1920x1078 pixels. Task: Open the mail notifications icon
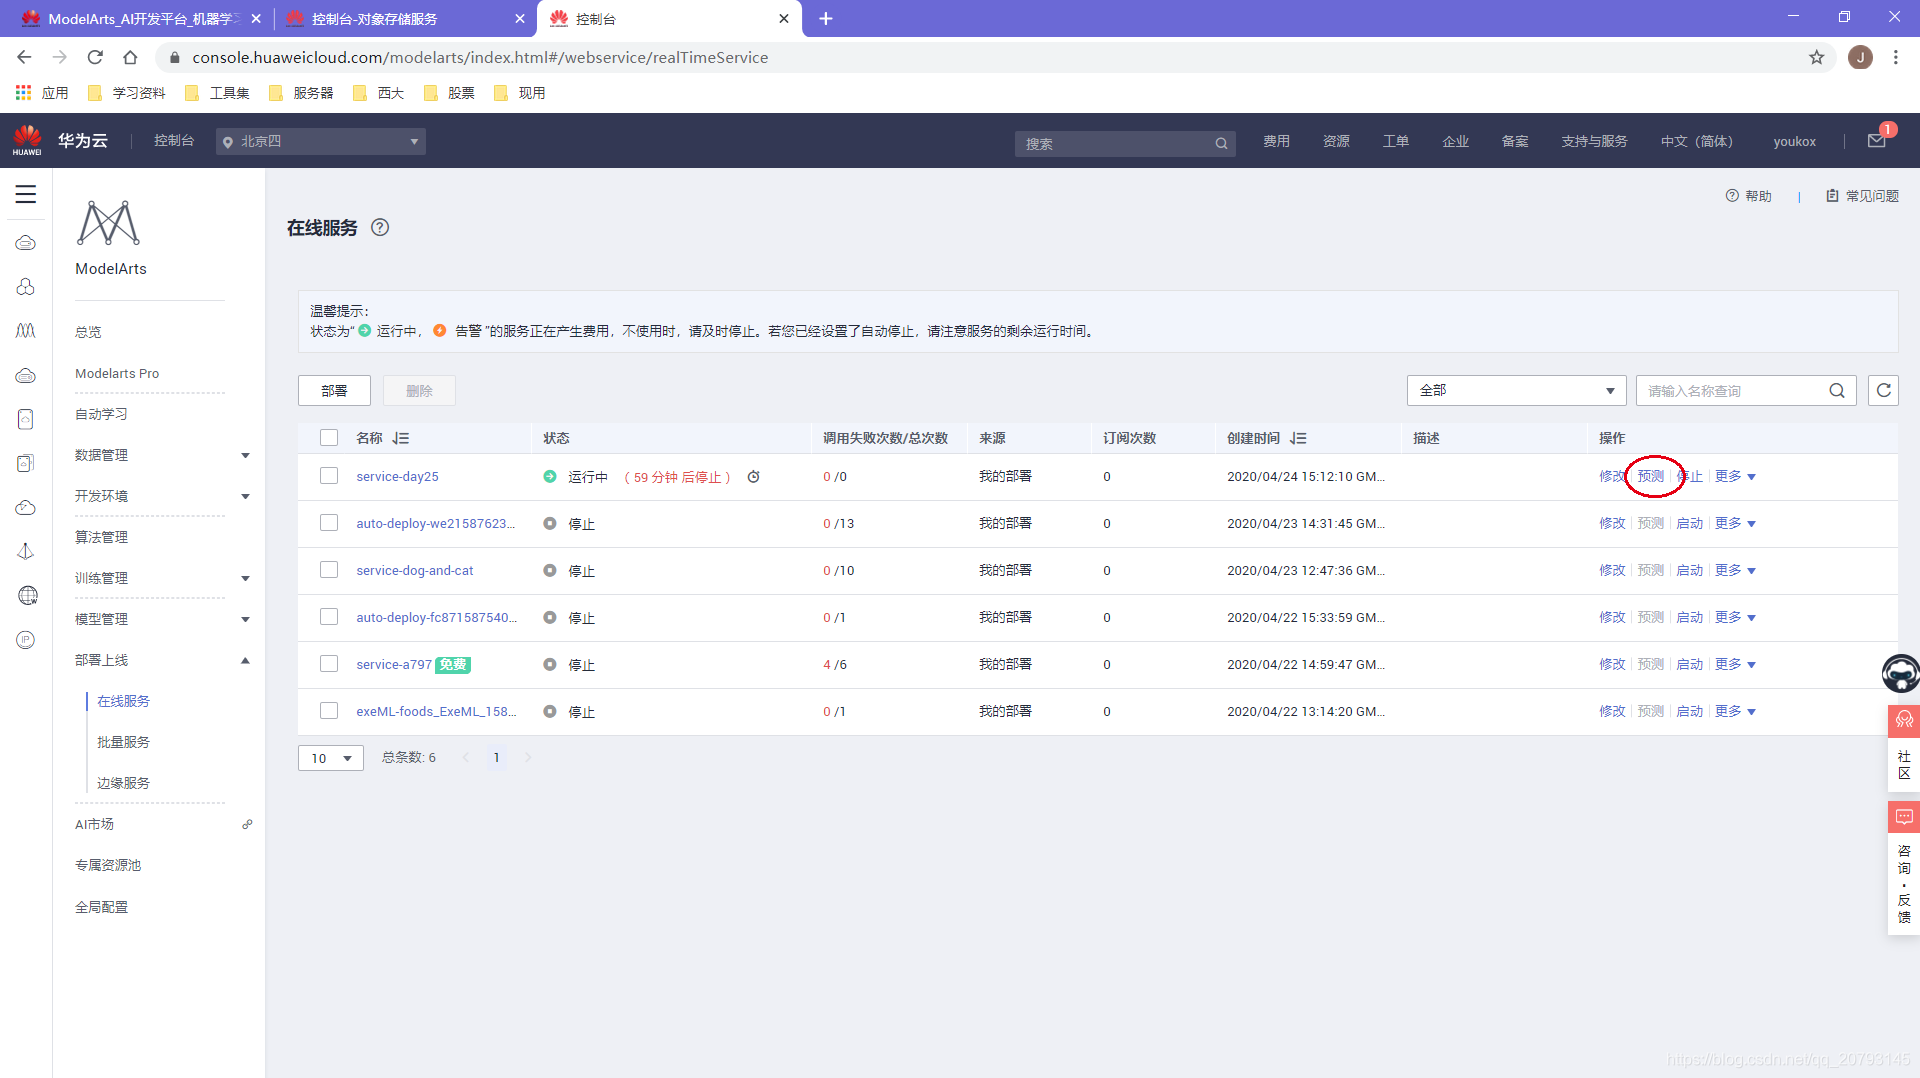[x=1877, y=141]
